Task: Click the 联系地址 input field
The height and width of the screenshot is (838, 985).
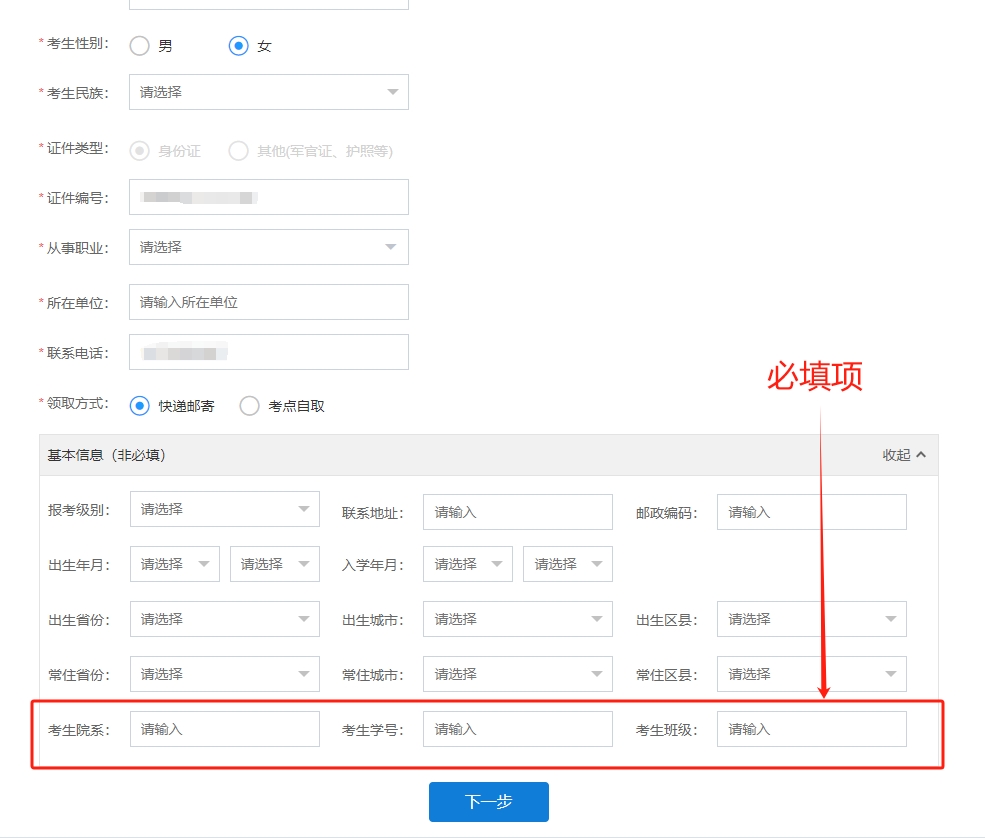Action: [x=517, y=512]
